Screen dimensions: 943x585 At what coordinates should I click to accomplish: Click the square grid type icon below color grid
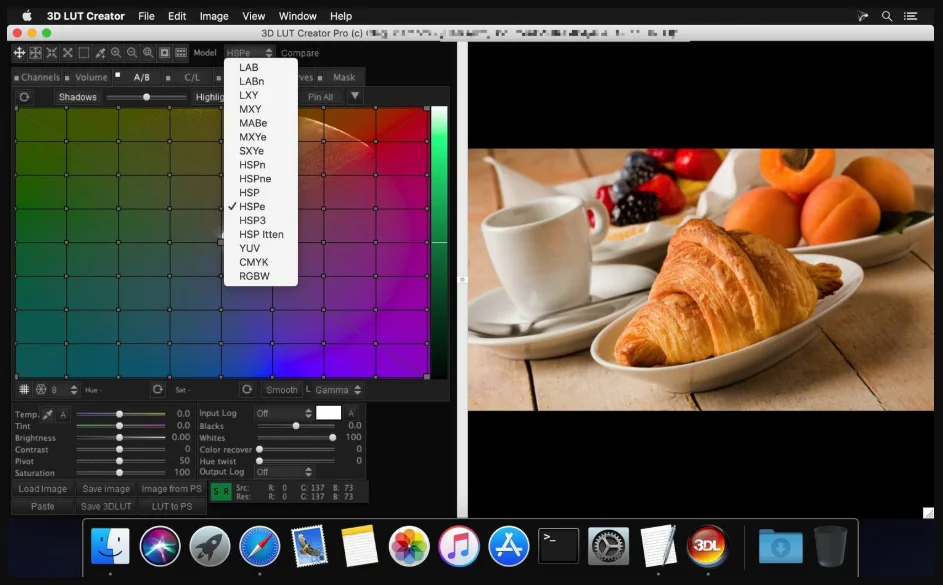click(x=24, y=390)
